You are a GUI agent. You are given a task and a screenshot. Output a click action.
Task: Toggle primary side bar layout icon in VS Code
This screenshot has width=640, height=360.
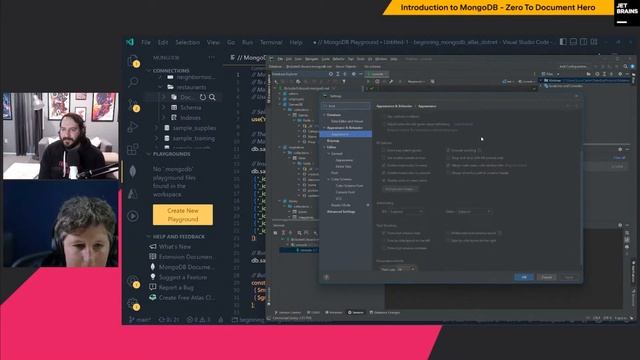563,42
